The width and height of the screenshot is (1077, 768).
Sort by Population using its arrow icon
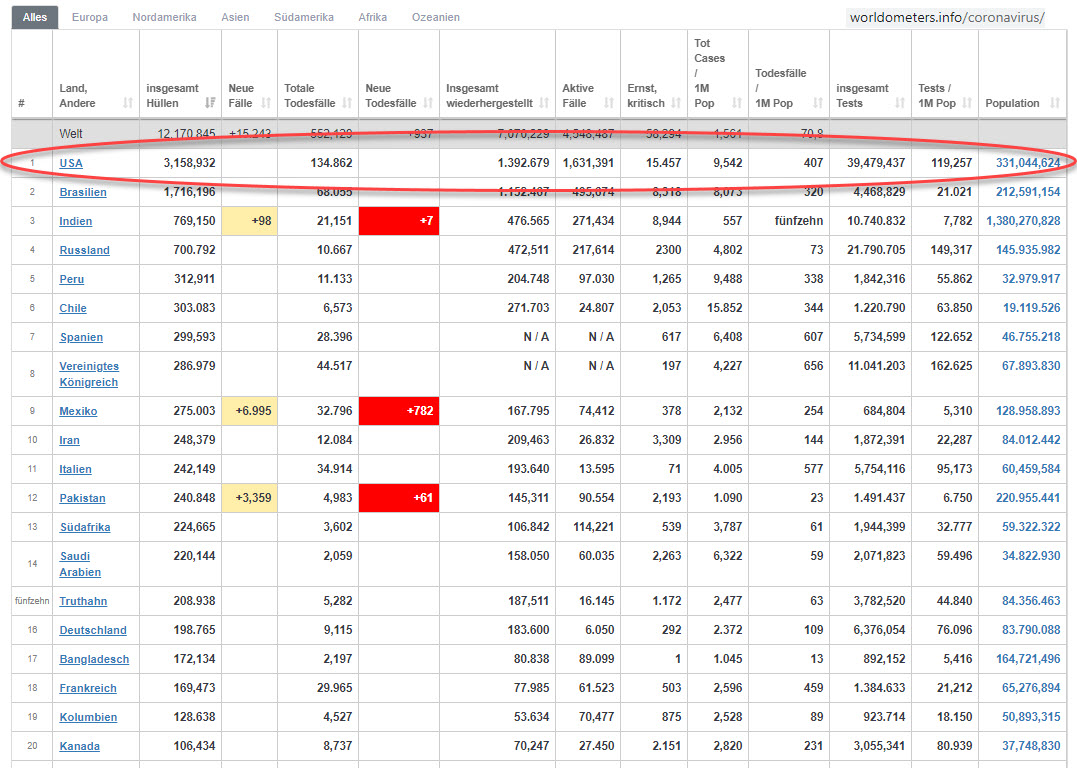(x=1055, y=103)
